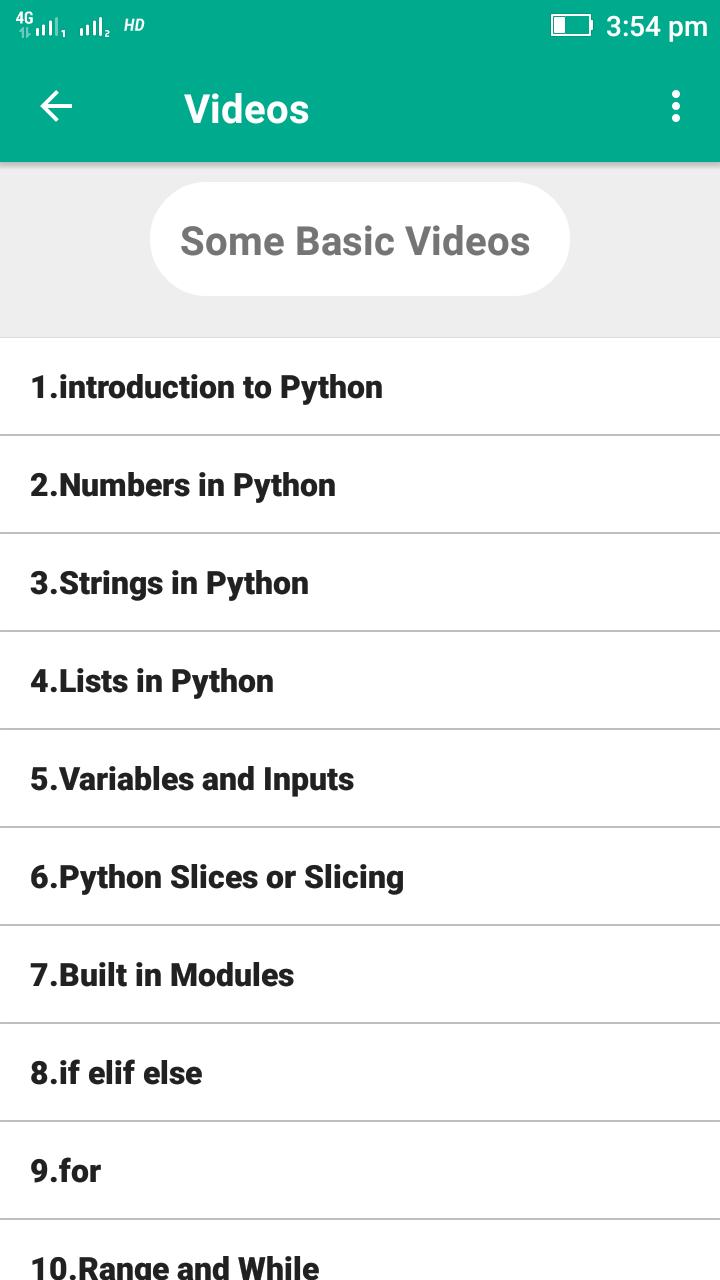The width and height of the screenshot is (720, 1280).
Task: Choose 10.Range and While lesson
Action: 360,1251
